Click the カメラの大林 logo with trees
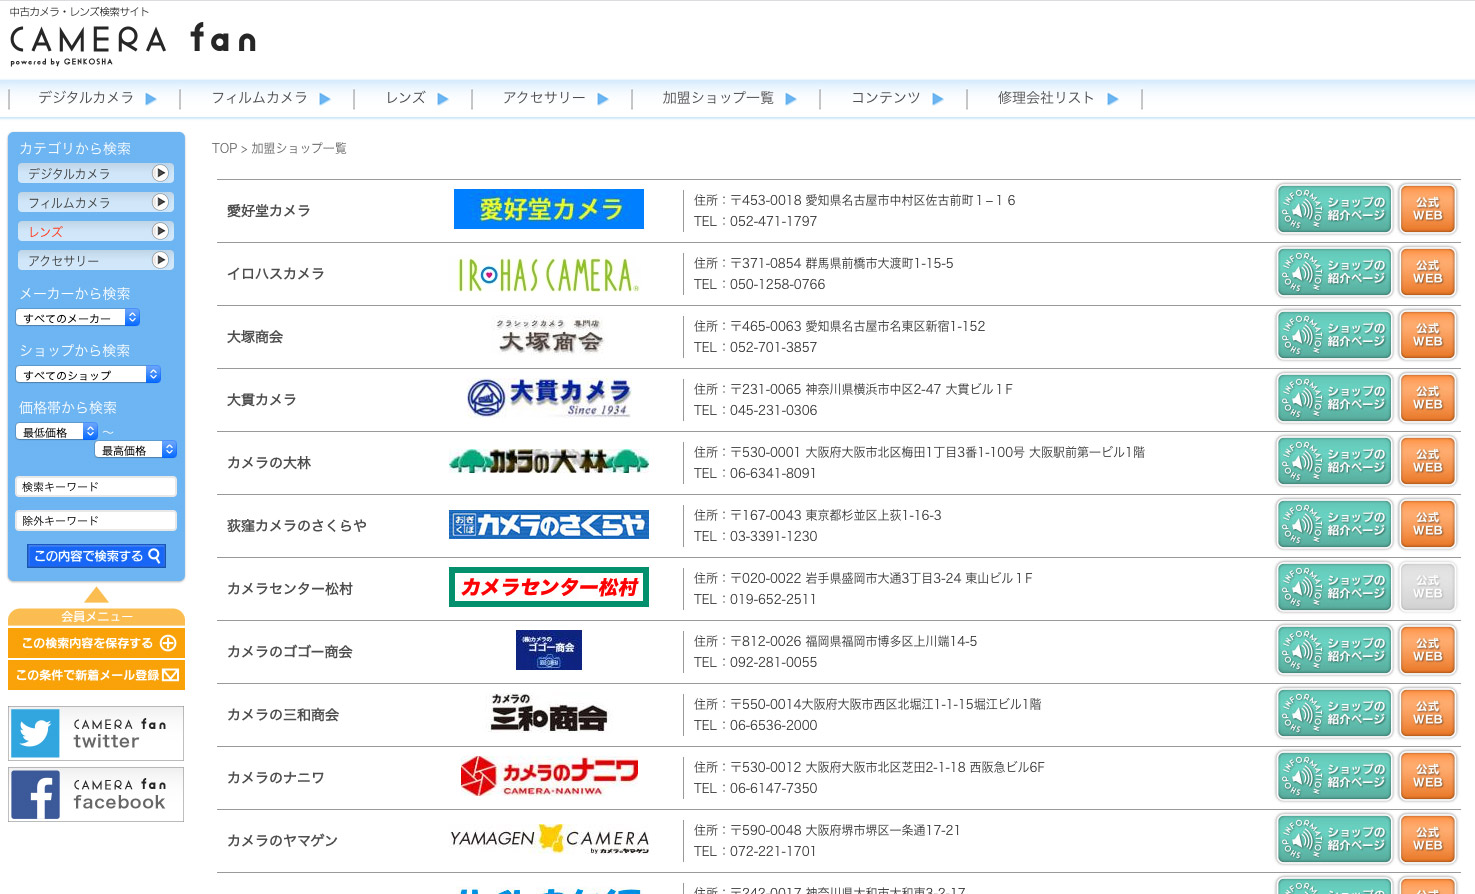 coord(549,462)
